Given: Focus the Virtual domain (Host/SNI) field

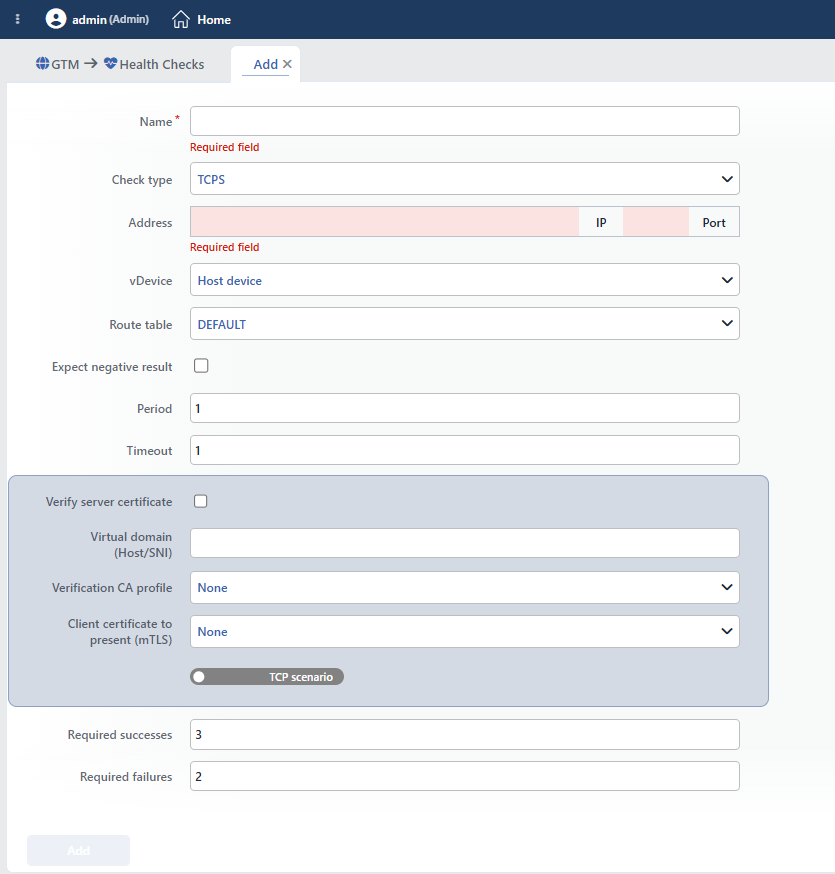Looking at the screenshot, I should [x=465, y=543].
